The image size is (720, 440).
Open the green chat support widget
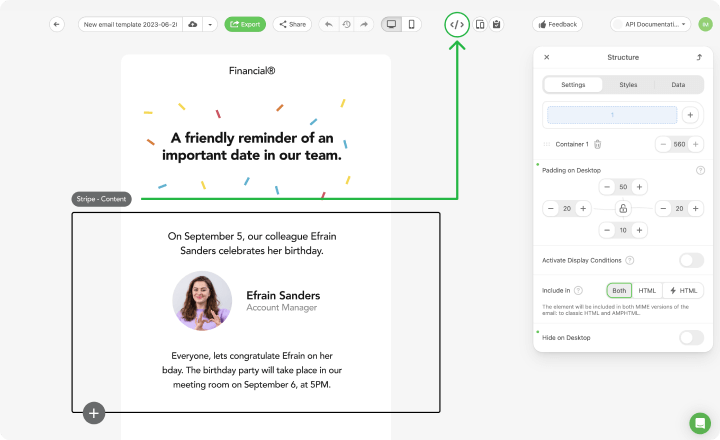(699, 422)
